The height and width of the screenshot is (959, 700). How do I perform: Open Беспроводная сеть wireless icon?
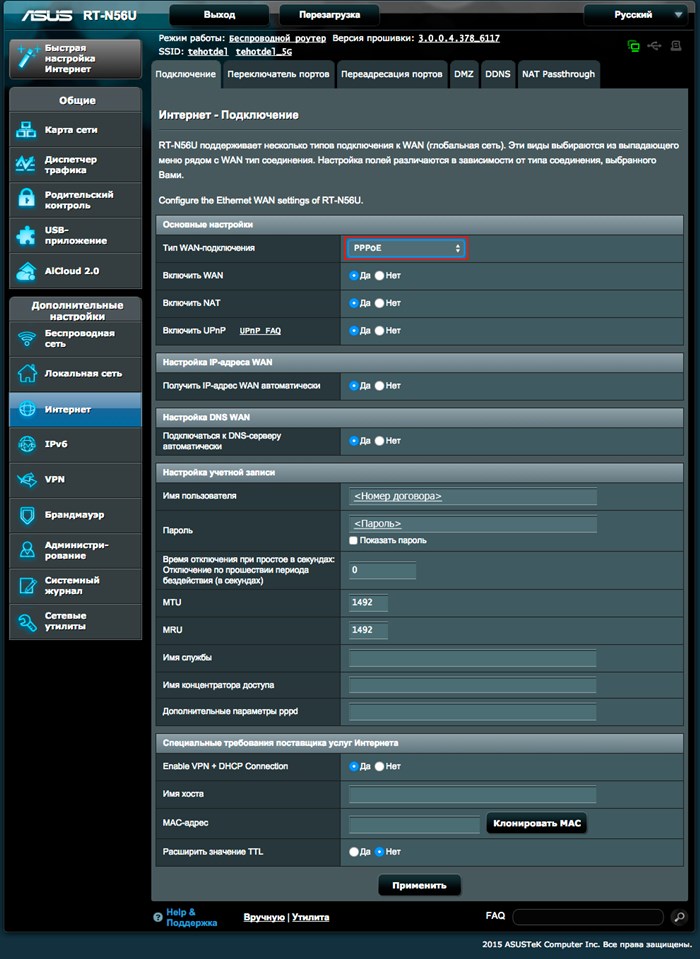tap(27, 338)
